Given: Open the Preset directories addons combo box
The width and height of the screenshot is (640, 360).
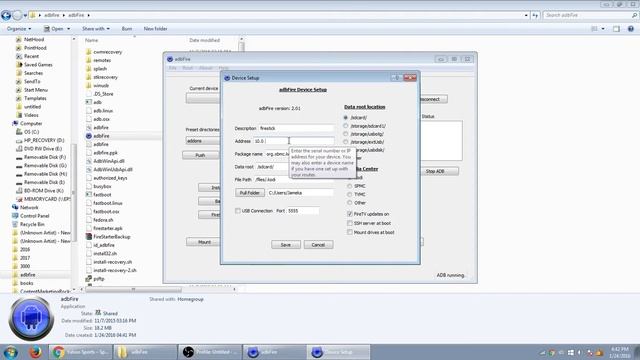Looking at the screenshot, I should coord(203,140).
